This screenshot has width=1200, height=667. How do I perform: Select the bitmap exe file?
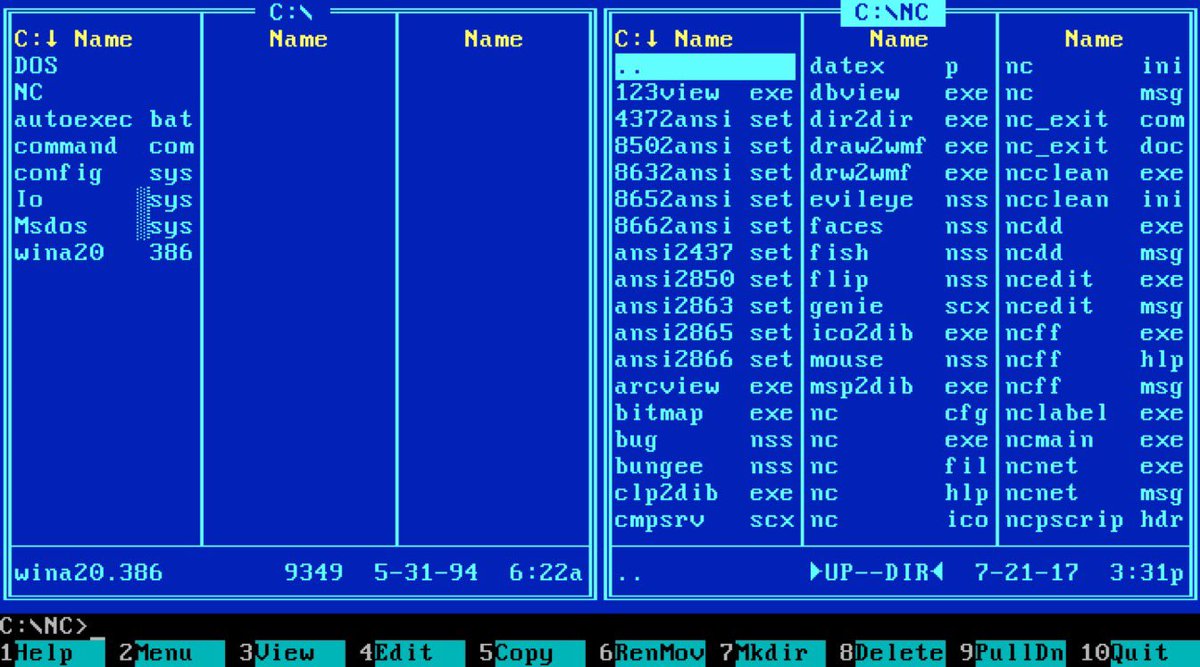point(704,413)
